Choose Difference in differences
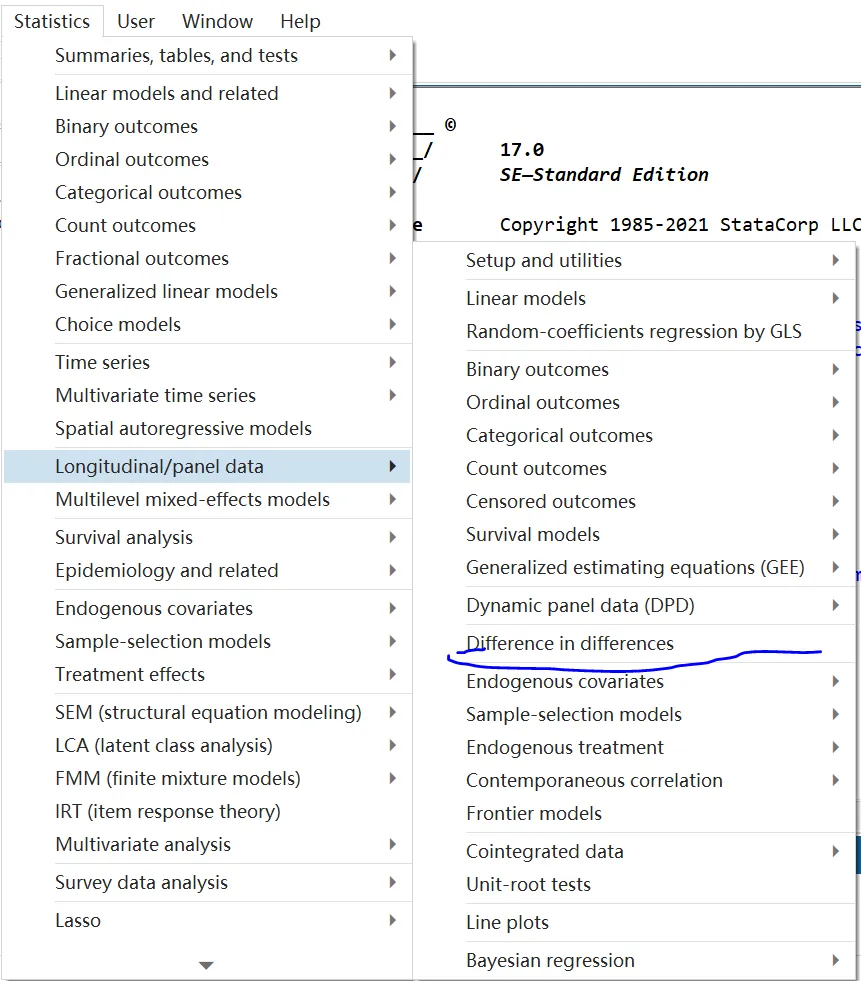 click(x=634, y=643)
